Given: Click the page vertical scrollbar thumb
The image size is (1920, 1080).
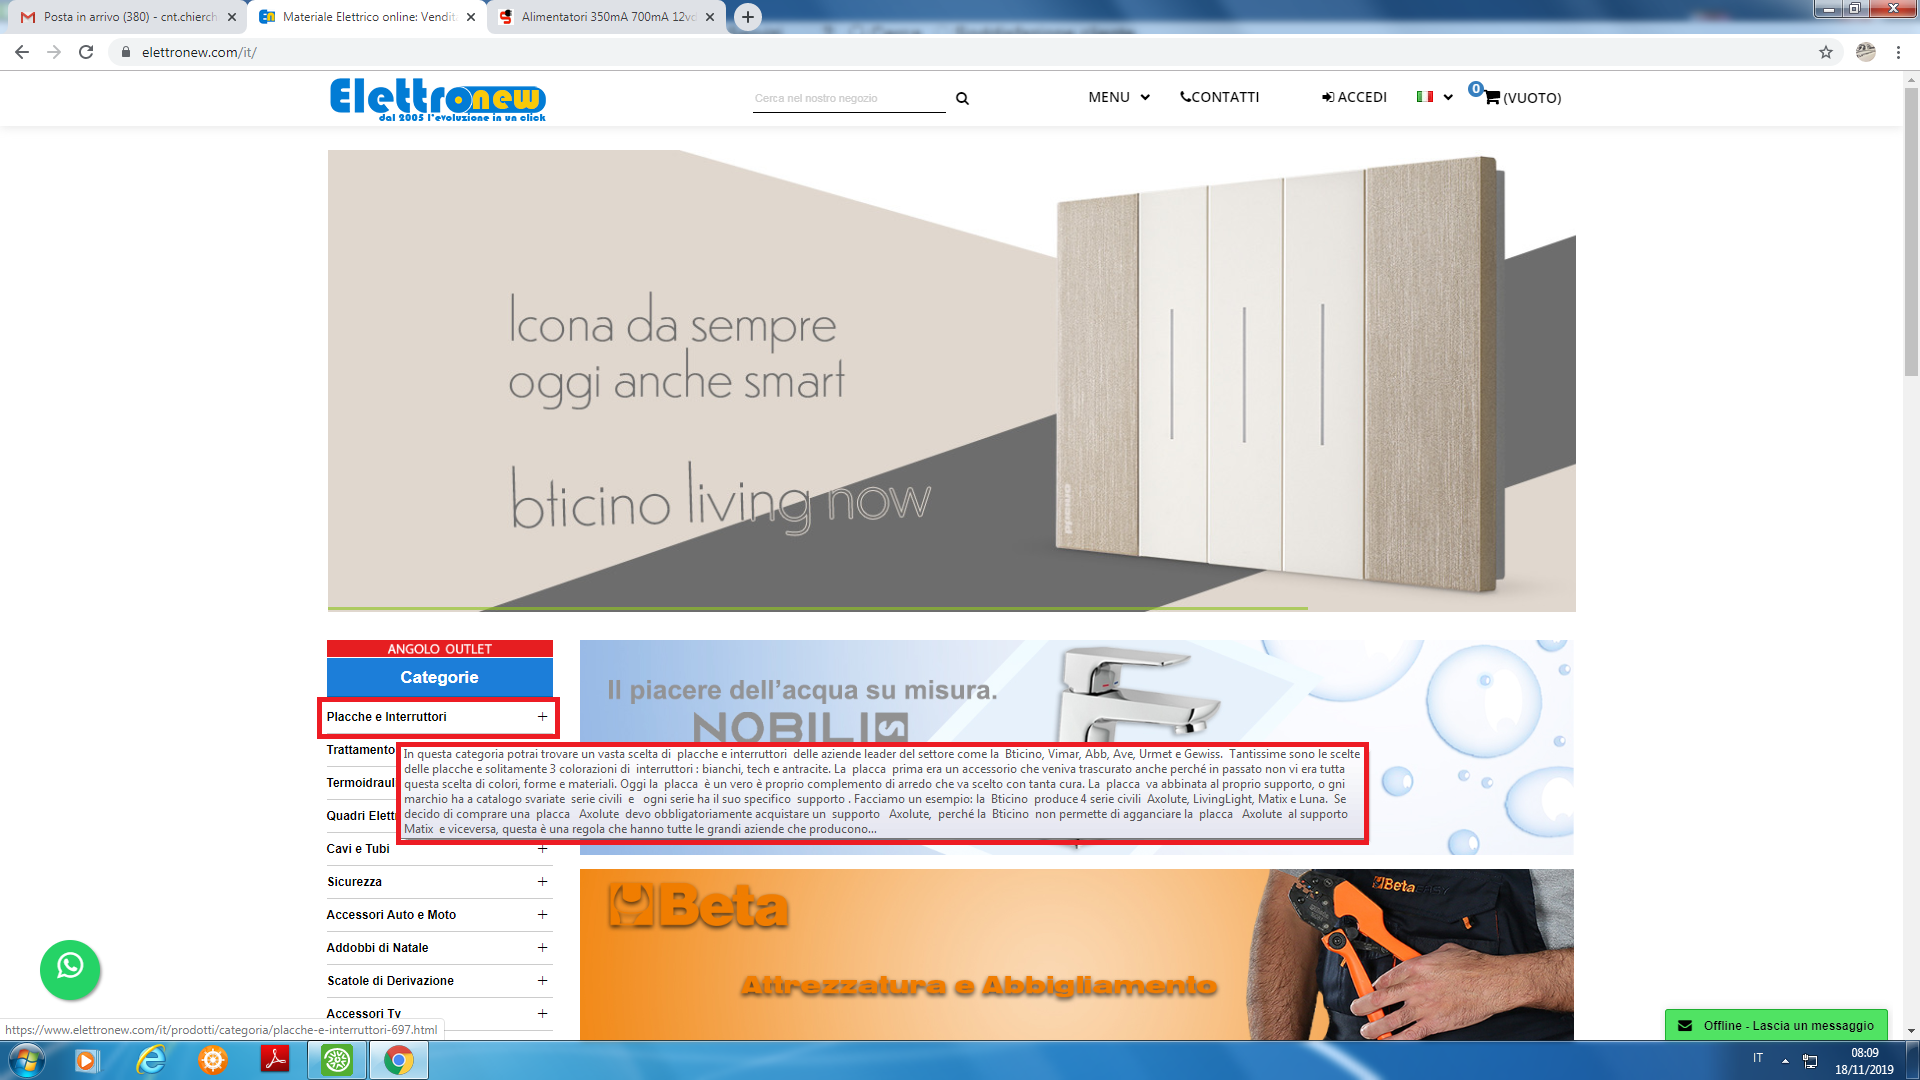Looking at the screenshot, I should click(x=1911, y=232).
